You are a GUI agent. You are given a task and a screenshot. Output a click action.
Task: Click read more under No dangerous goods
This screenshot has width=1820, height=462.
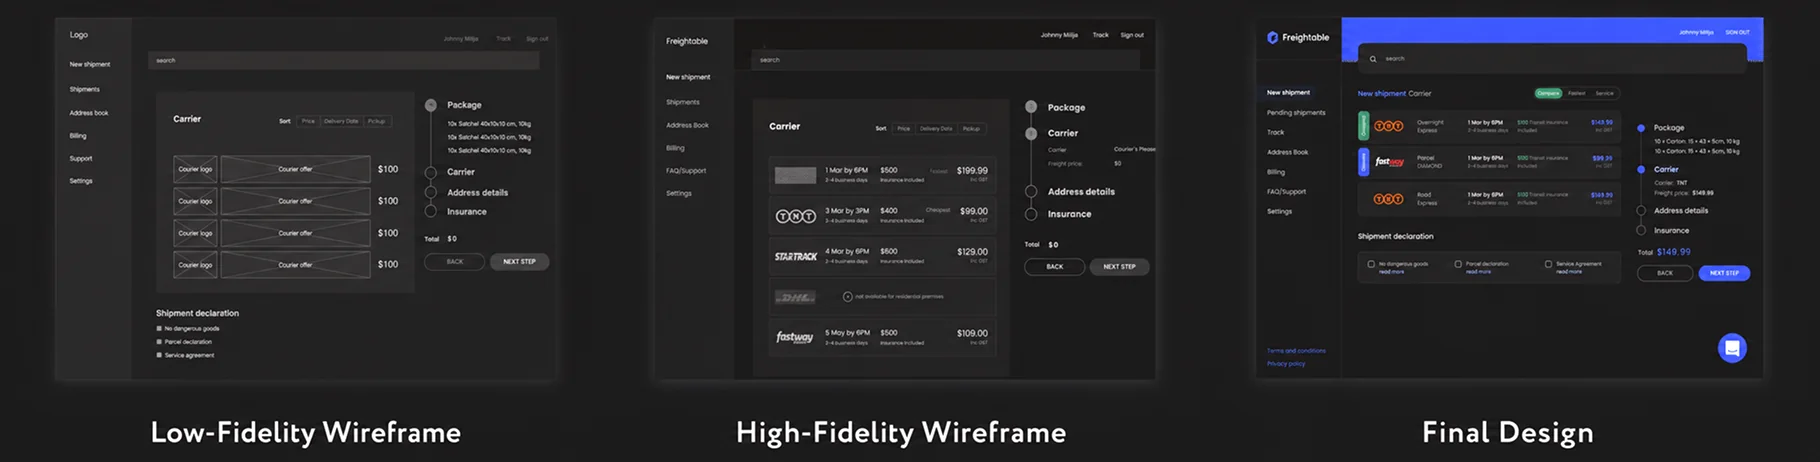pos(1391,272)
